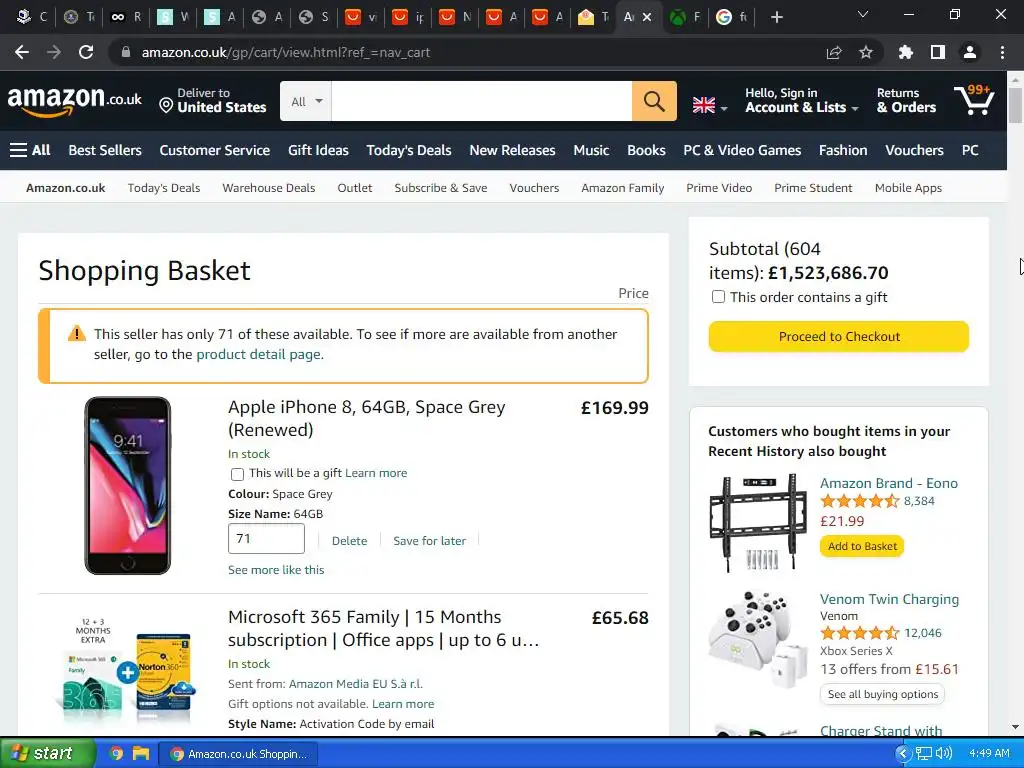The width and height of the screenshot is (1024, 768).
Task: Open a new browser tab
Action: pyautogui.click(x=776, y=17)
